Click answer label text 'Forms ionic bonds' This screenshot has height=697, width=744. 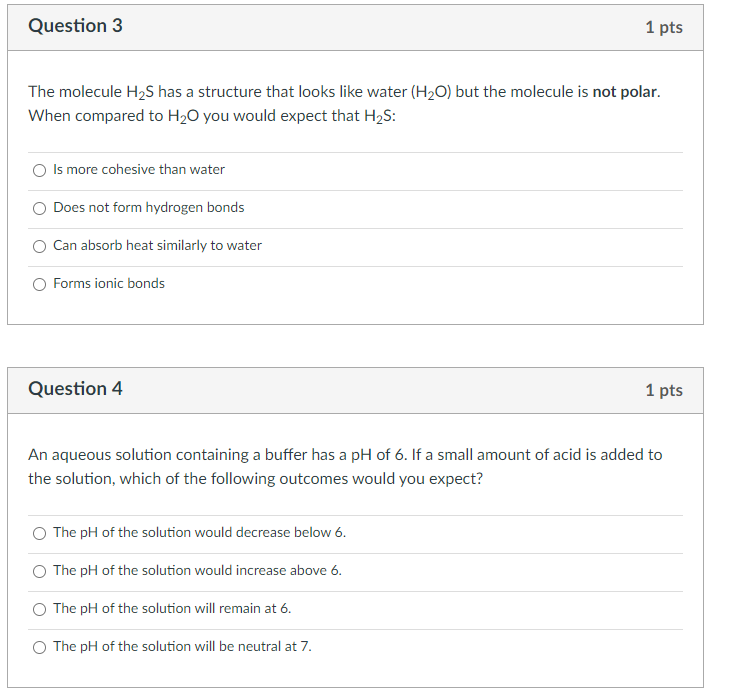click(x=109, y=283)
